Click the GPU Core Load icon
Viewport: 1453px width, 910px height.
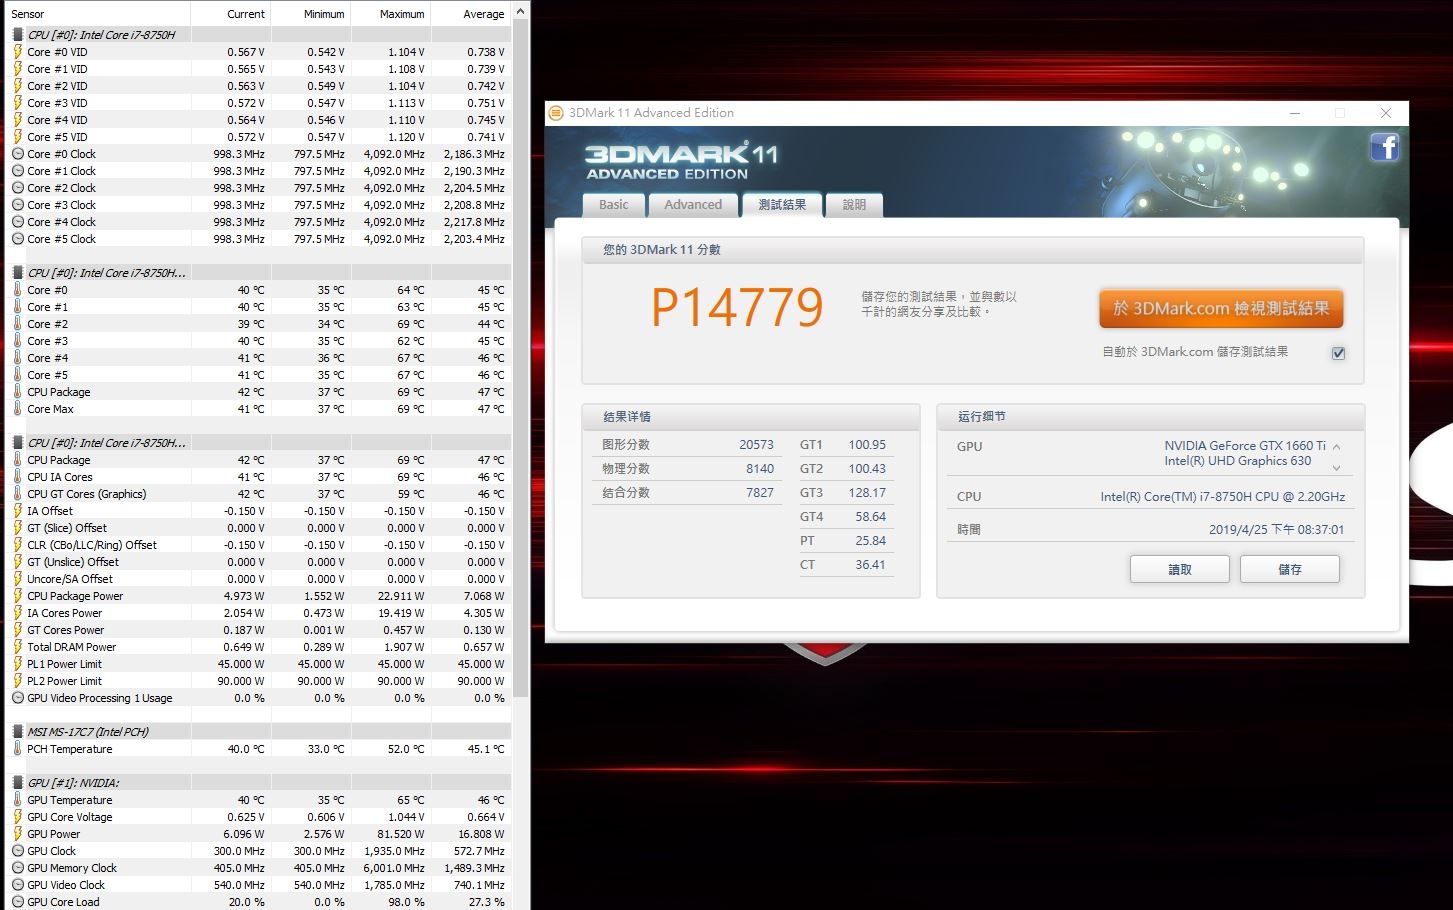18,902
